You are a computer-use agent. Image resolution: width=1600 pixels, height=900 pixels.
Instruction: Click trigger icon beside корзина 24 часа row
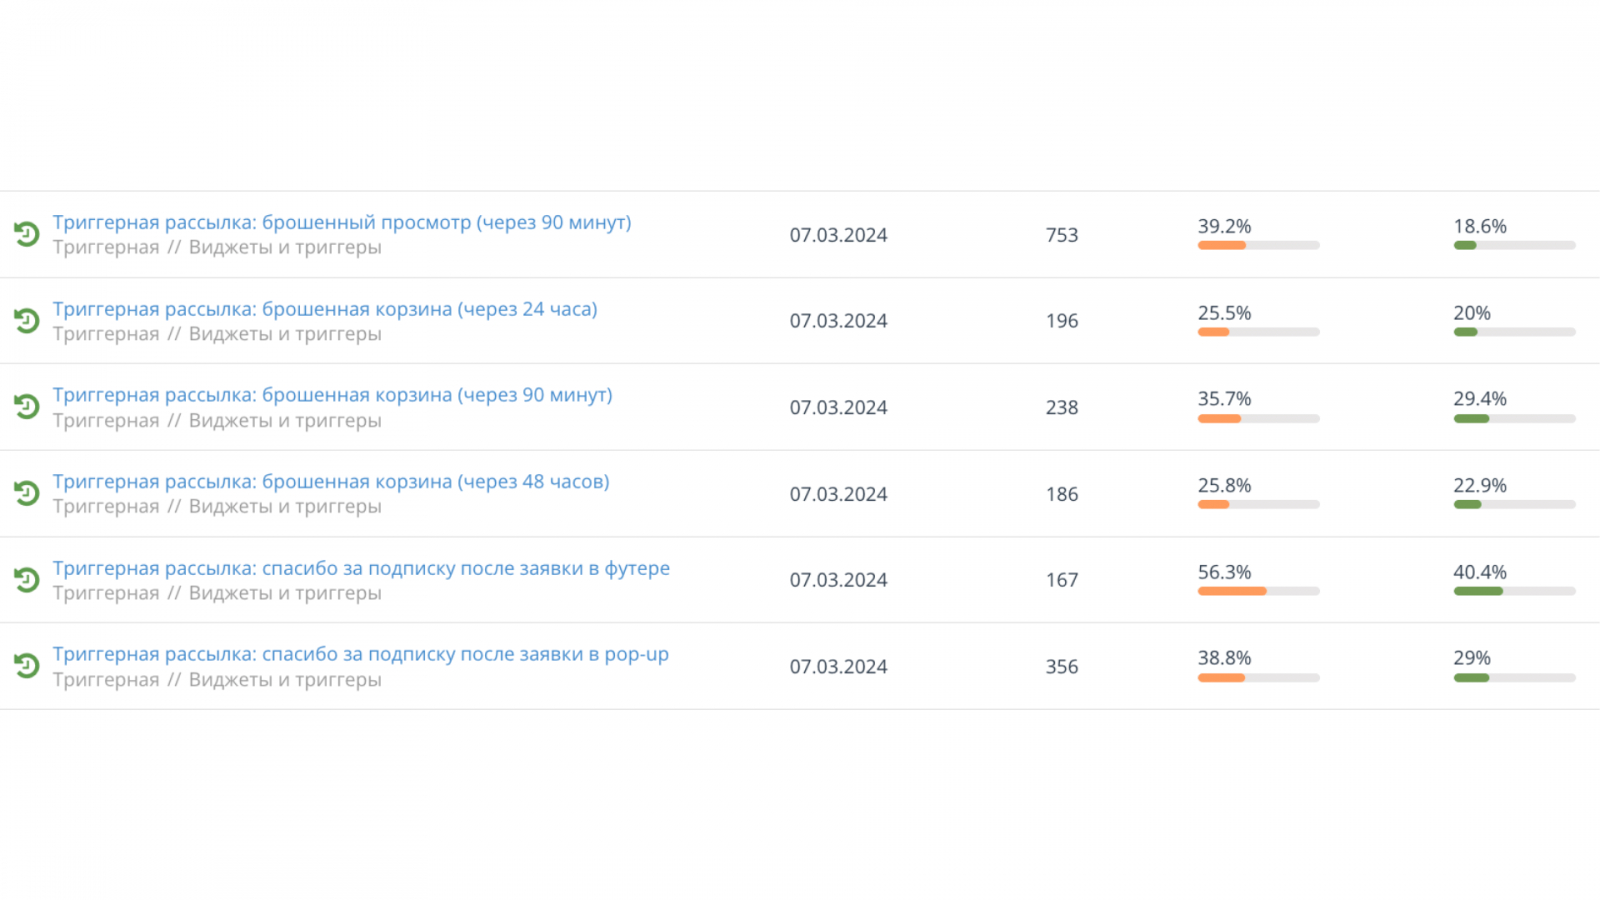[x=27, y=320]
